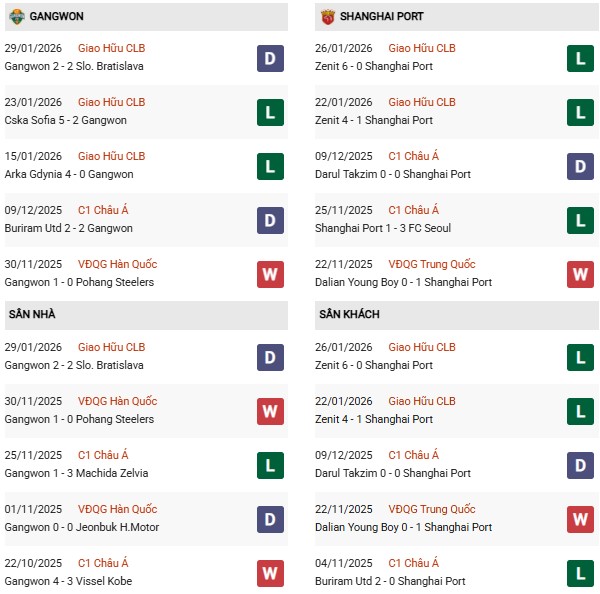Open Gangwon 1 - 3 Machida Zelvia result
Screen dimensions: 600x594
73,473
